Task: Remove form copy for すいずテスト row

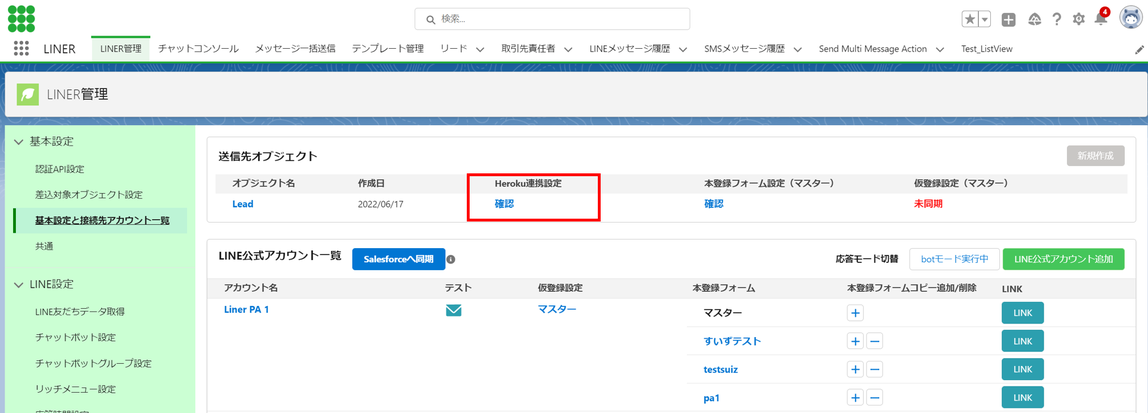Action: [x=875, y=341]
